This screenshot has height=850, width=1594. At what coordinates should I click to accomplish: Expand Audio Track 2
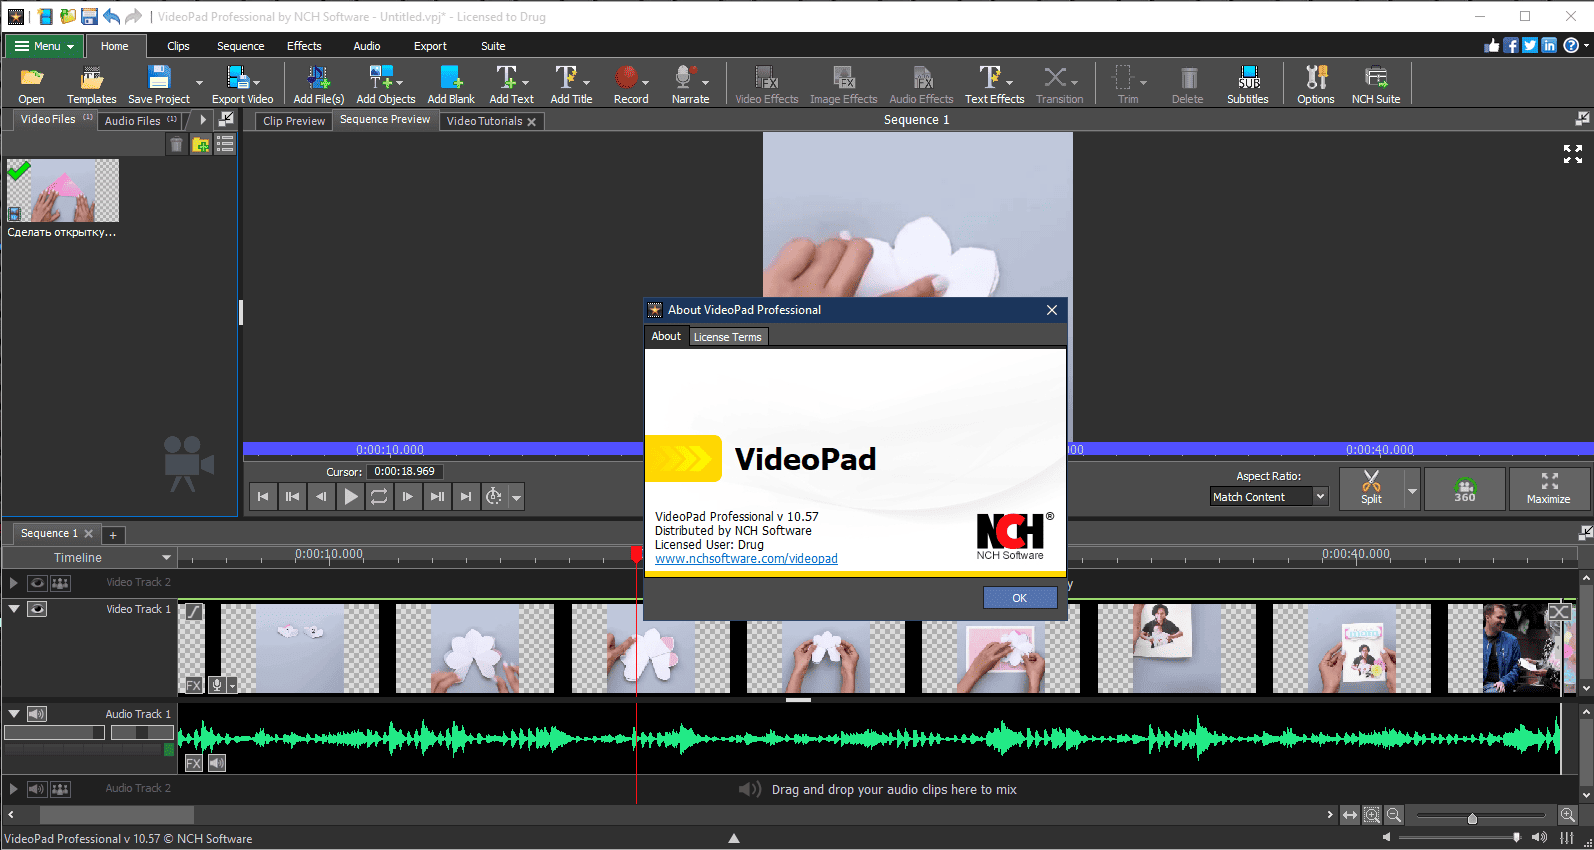[x=13, y=789]
